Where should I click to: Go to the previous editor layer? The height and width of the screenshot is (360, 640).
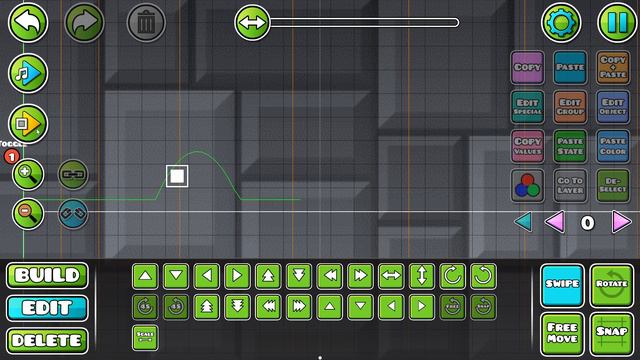(555, 222)
